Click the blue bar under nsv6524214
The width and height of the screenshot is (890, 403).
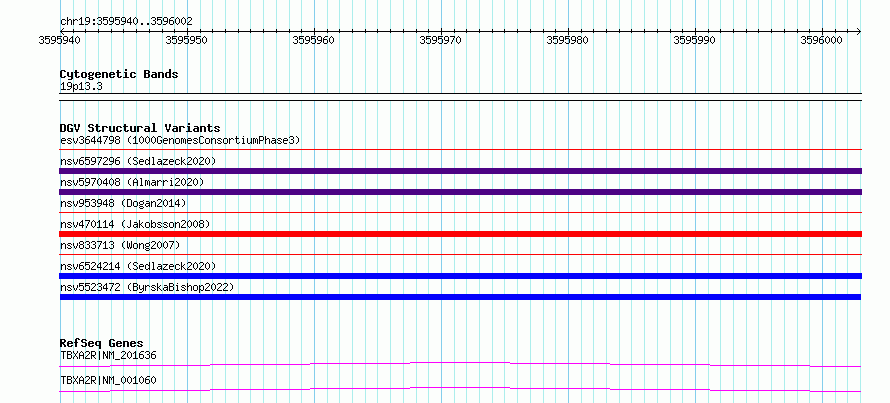click(460, 276)
